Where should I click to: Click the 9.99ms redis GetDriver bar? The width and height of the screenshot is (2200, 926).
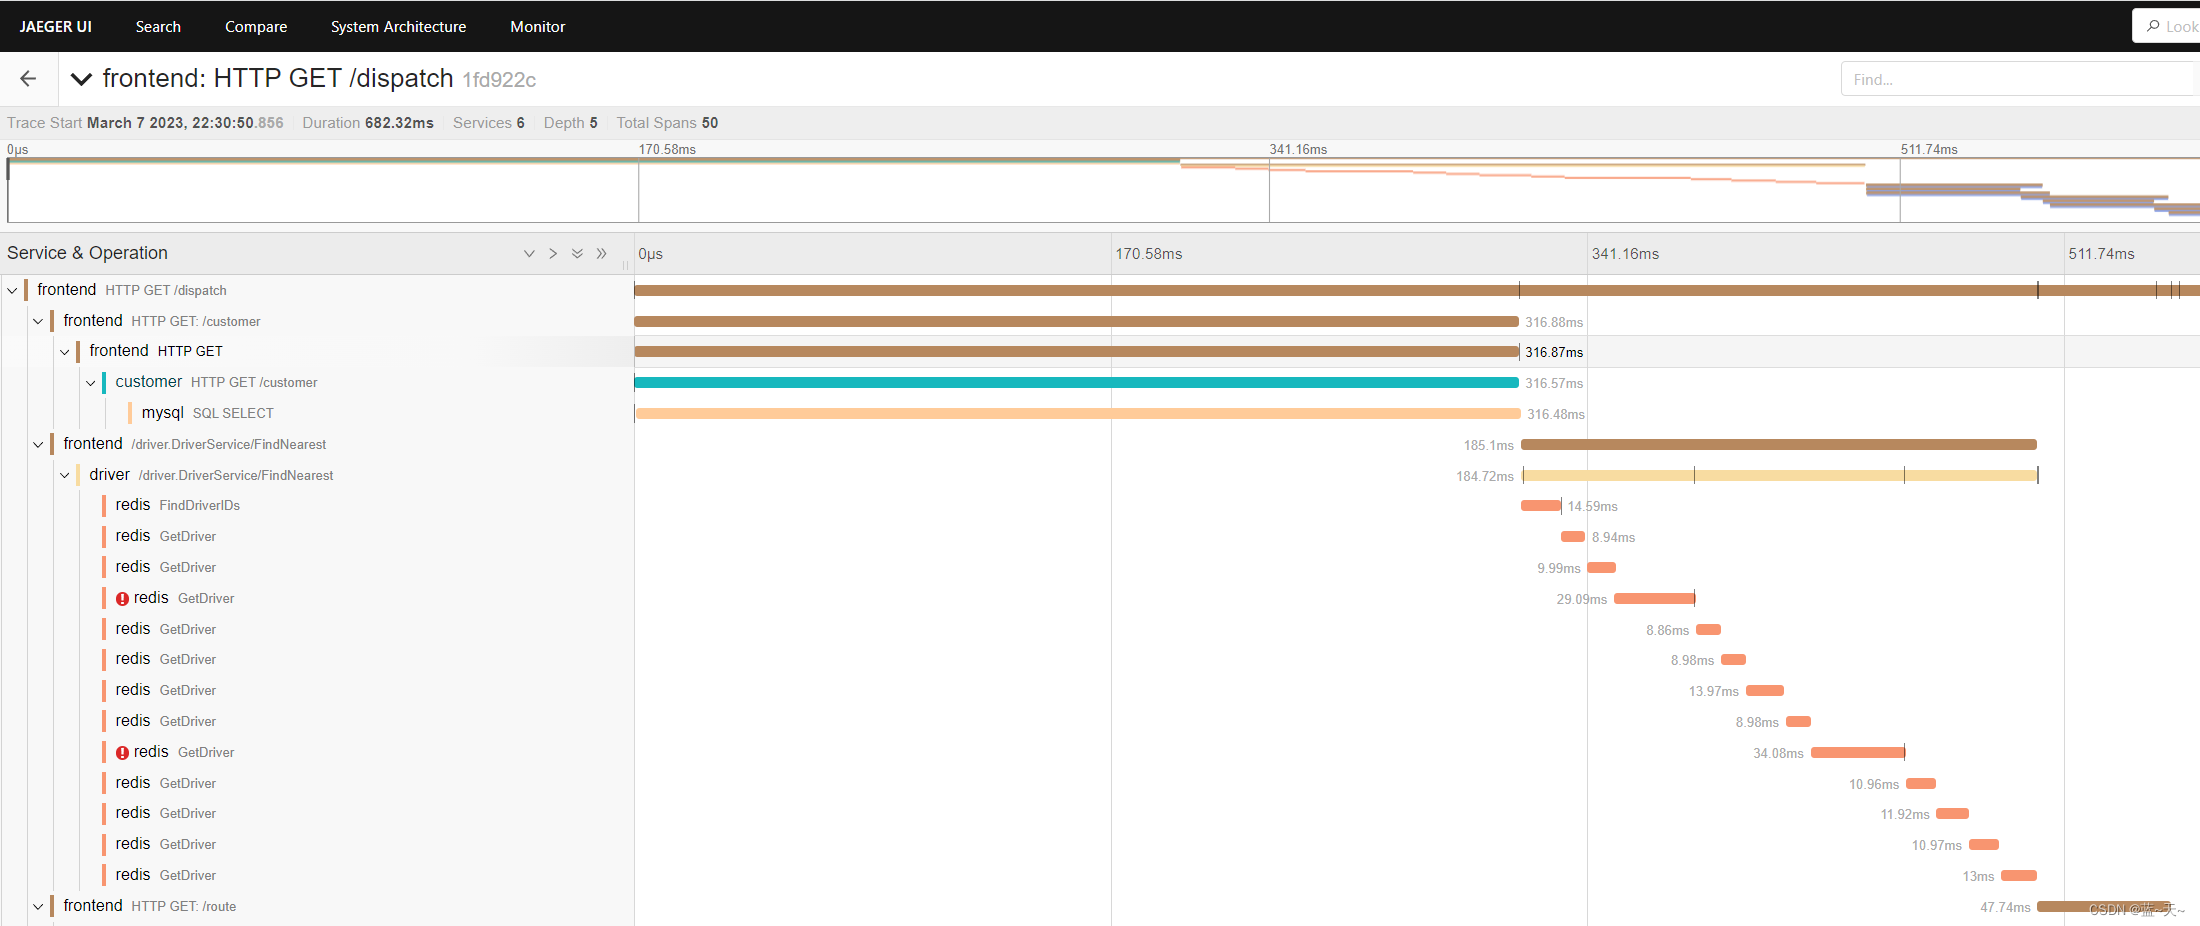tap(1601, 568)
